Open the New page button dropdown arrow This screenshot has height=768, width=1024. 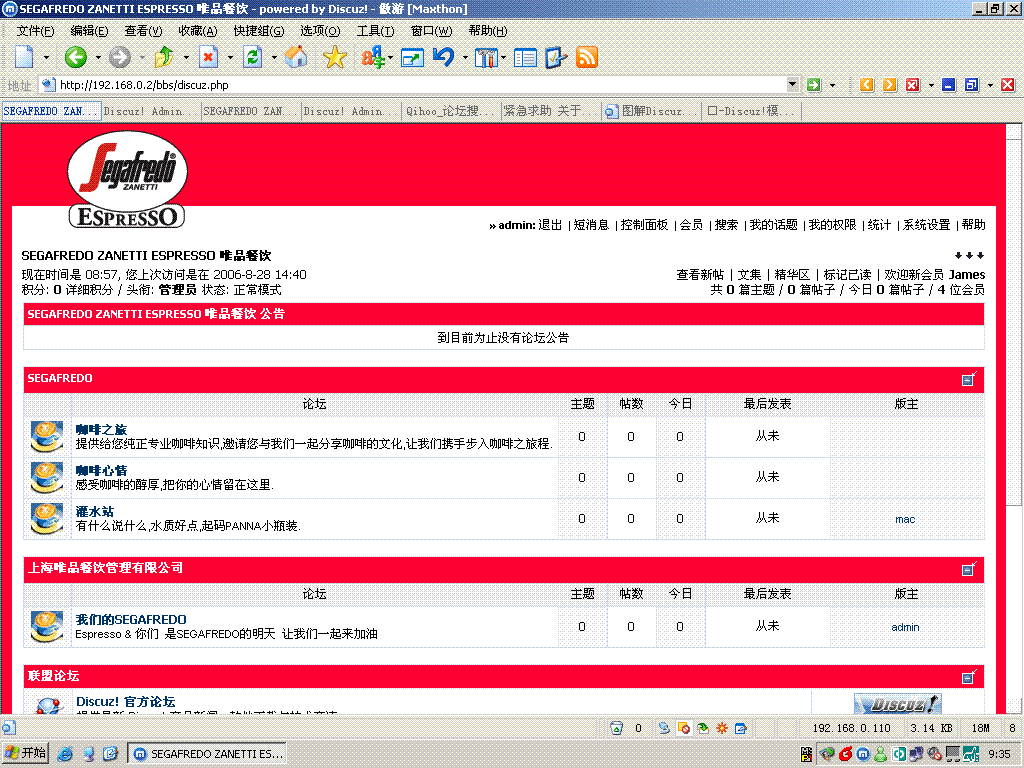click(x=46, y=57)
